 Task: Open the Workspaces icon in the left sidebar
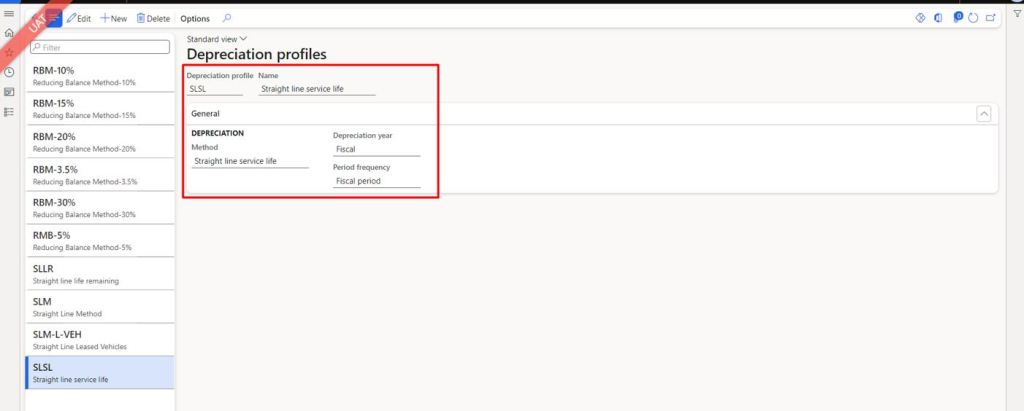[9, 92]
